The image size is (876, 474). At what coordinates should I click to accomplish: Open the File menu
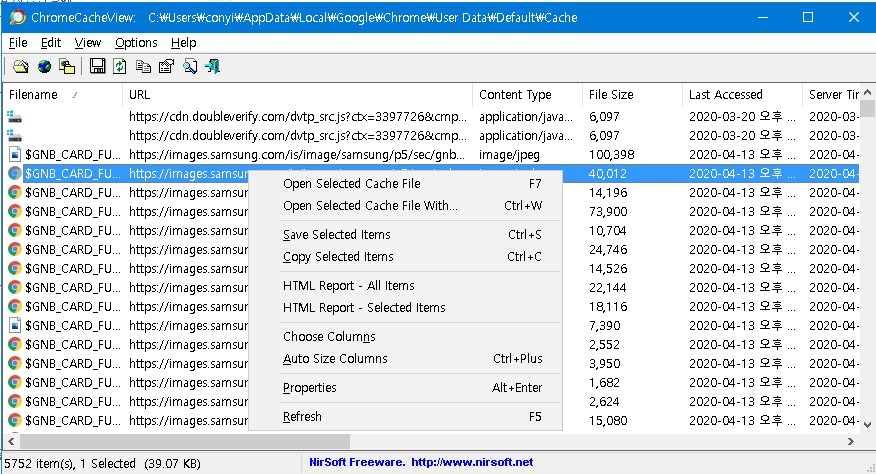pos(18,43)
